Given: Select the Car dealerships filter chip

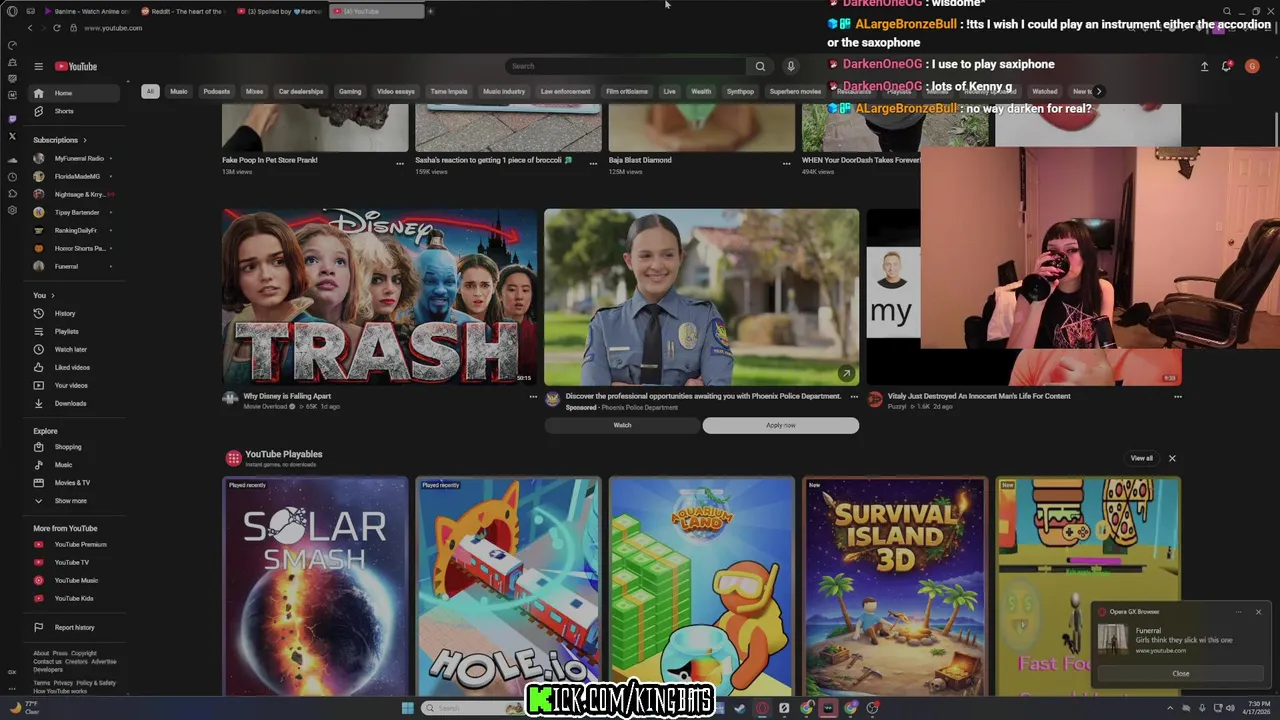Looking at the screenshot, I should 301,91.
